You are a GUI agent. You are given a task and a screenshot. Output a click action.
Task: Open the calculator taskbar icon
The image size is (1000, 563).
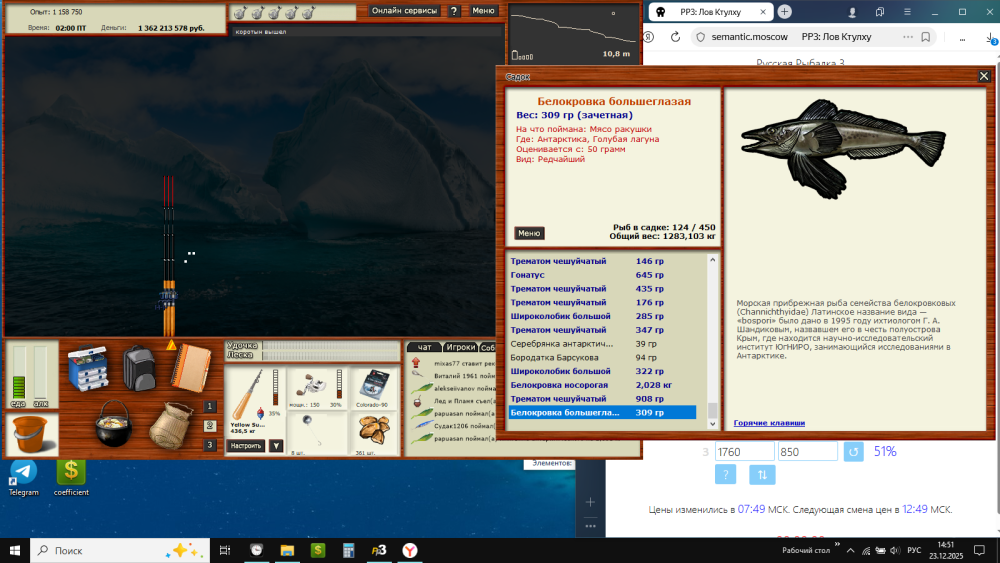(x=348, y=550)
